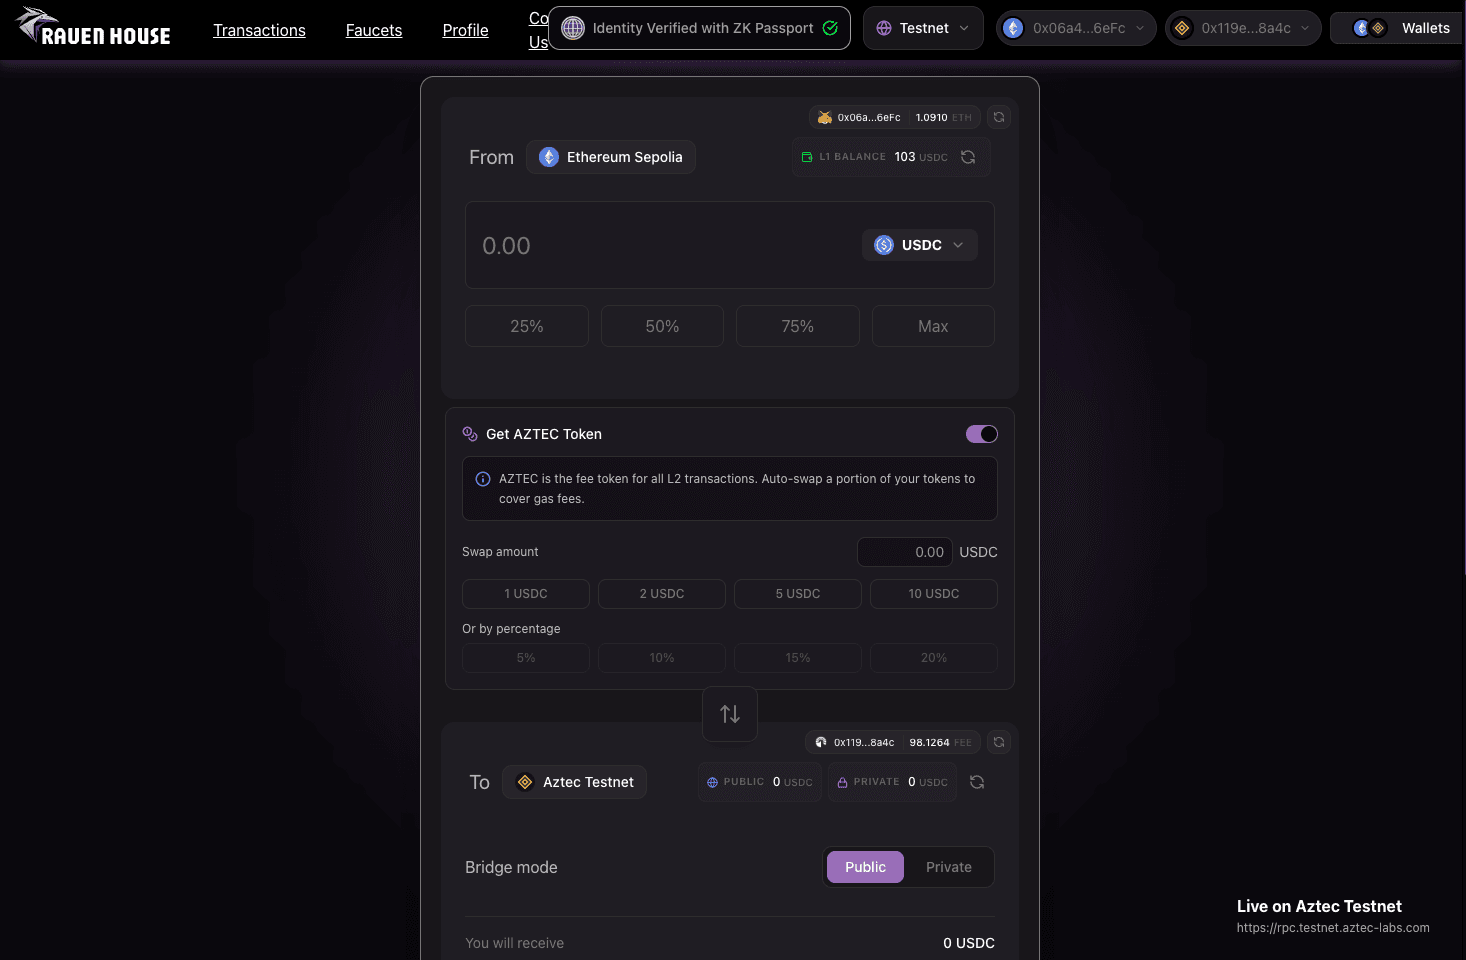Screen dimensions: 1466x960
Task: Refresh the ETH wallet balance icon
Action: pyautogui.click(x=998, y=117)
